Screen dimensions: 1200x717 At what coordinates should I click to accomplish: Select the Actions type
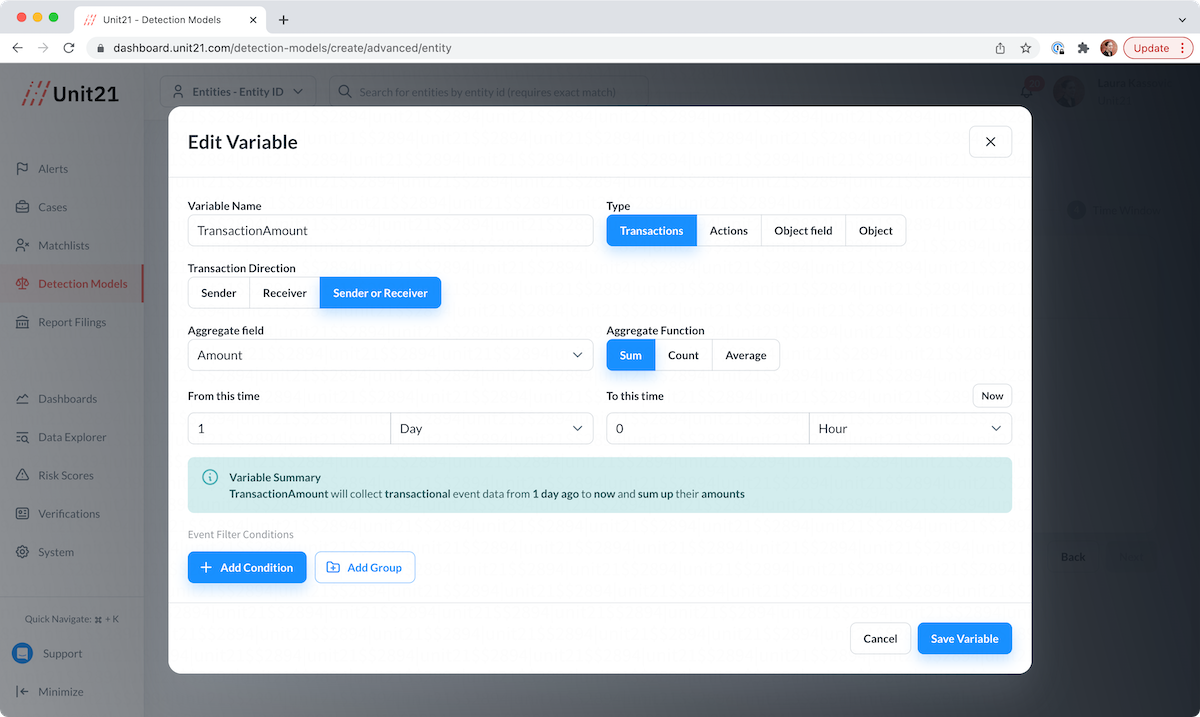pos(729,230)
